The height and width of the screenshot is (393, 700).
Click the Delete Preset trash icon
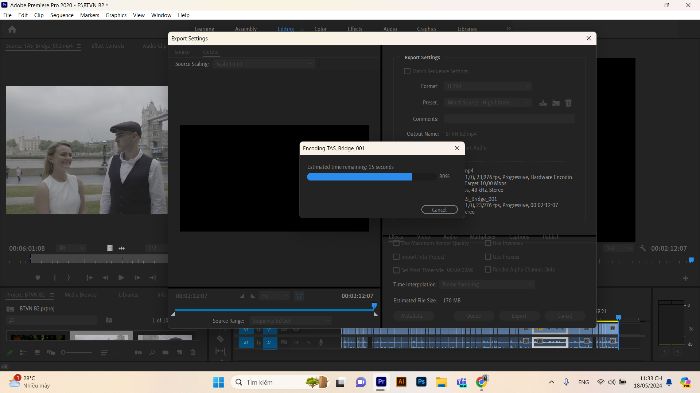pos(568,103)
